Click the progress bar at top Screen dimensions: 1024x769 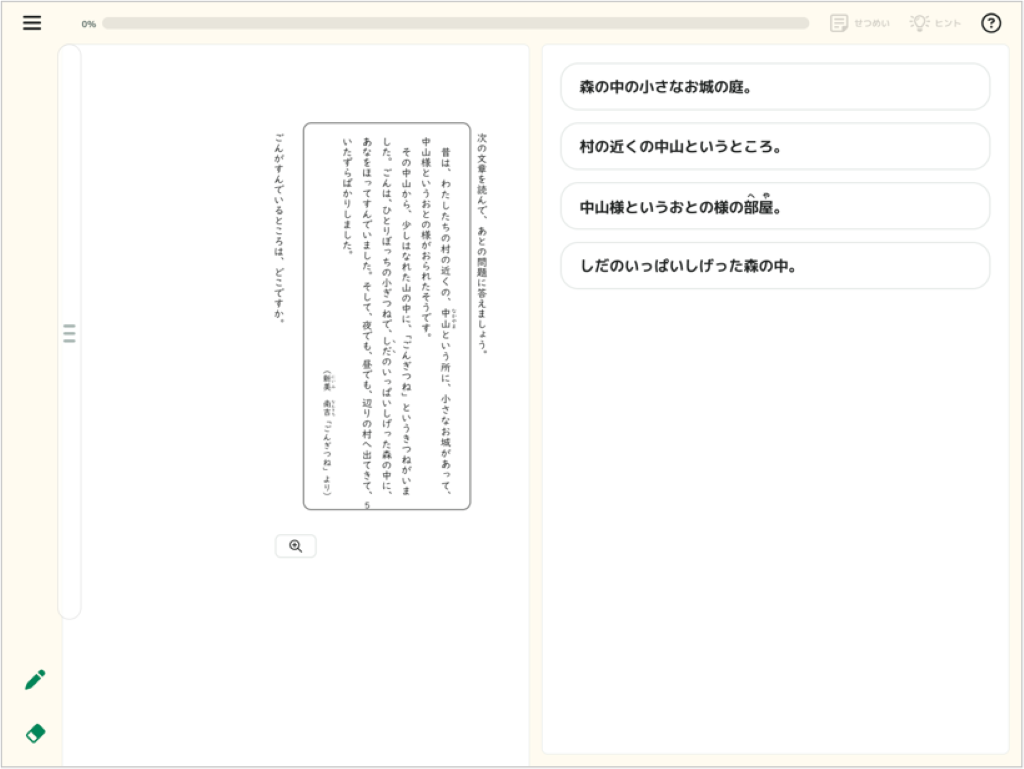point(455,24)
